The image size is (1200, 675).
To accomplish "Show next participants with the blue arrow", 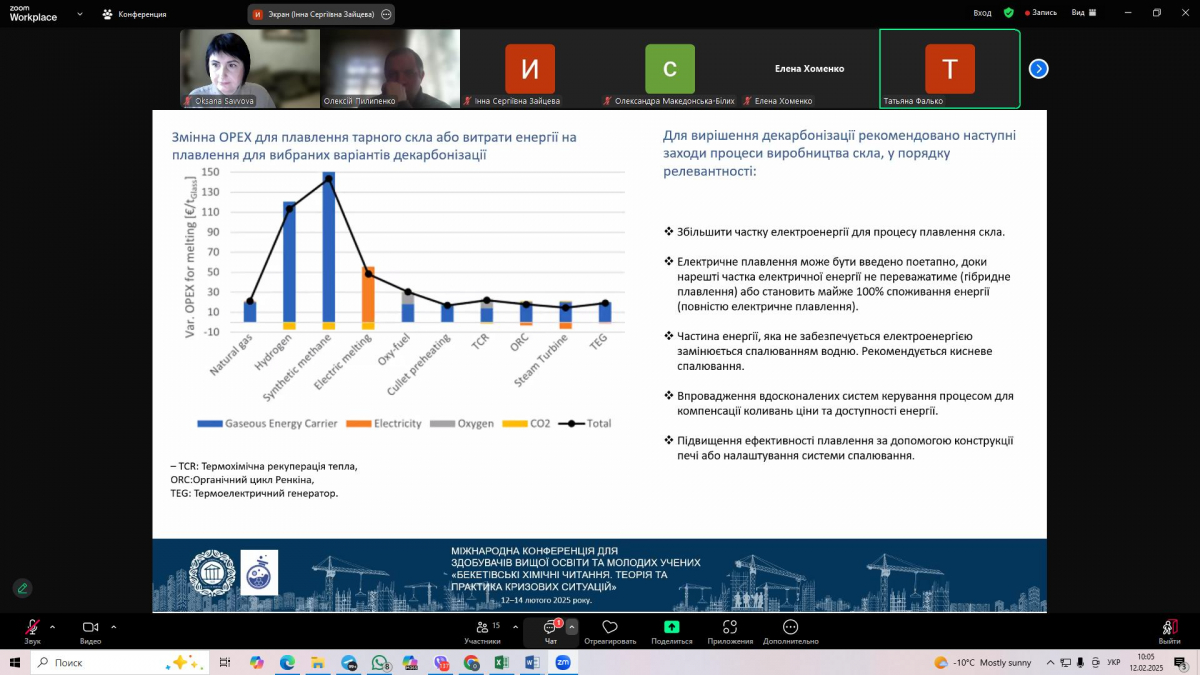I will pos(1039,69).
